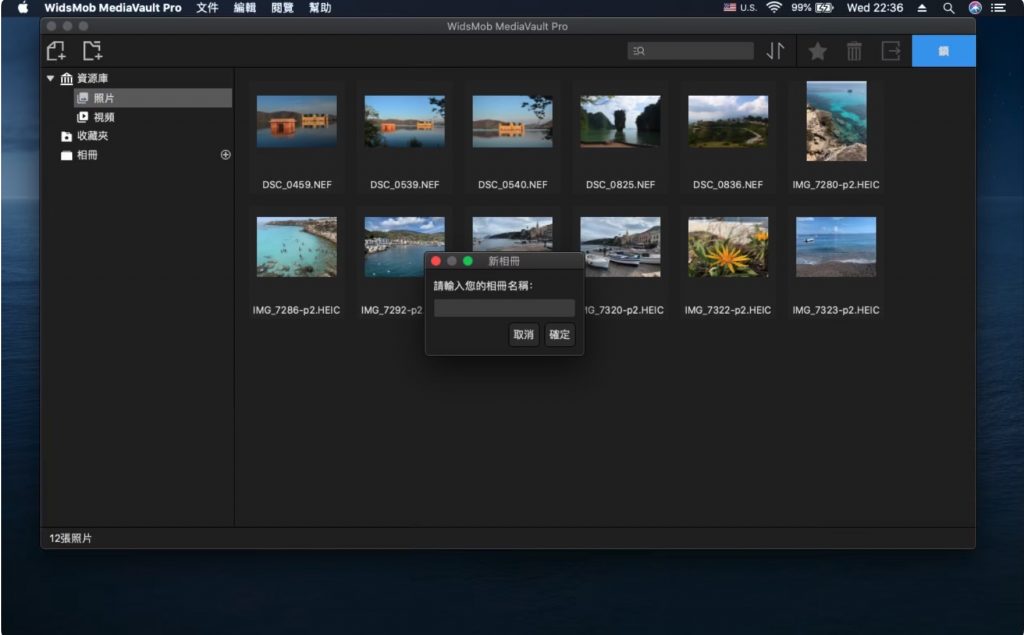Expand the Wi-Fi menu in the macOS menu bar
Screen dimensions: 1024x635
[773, 8]
